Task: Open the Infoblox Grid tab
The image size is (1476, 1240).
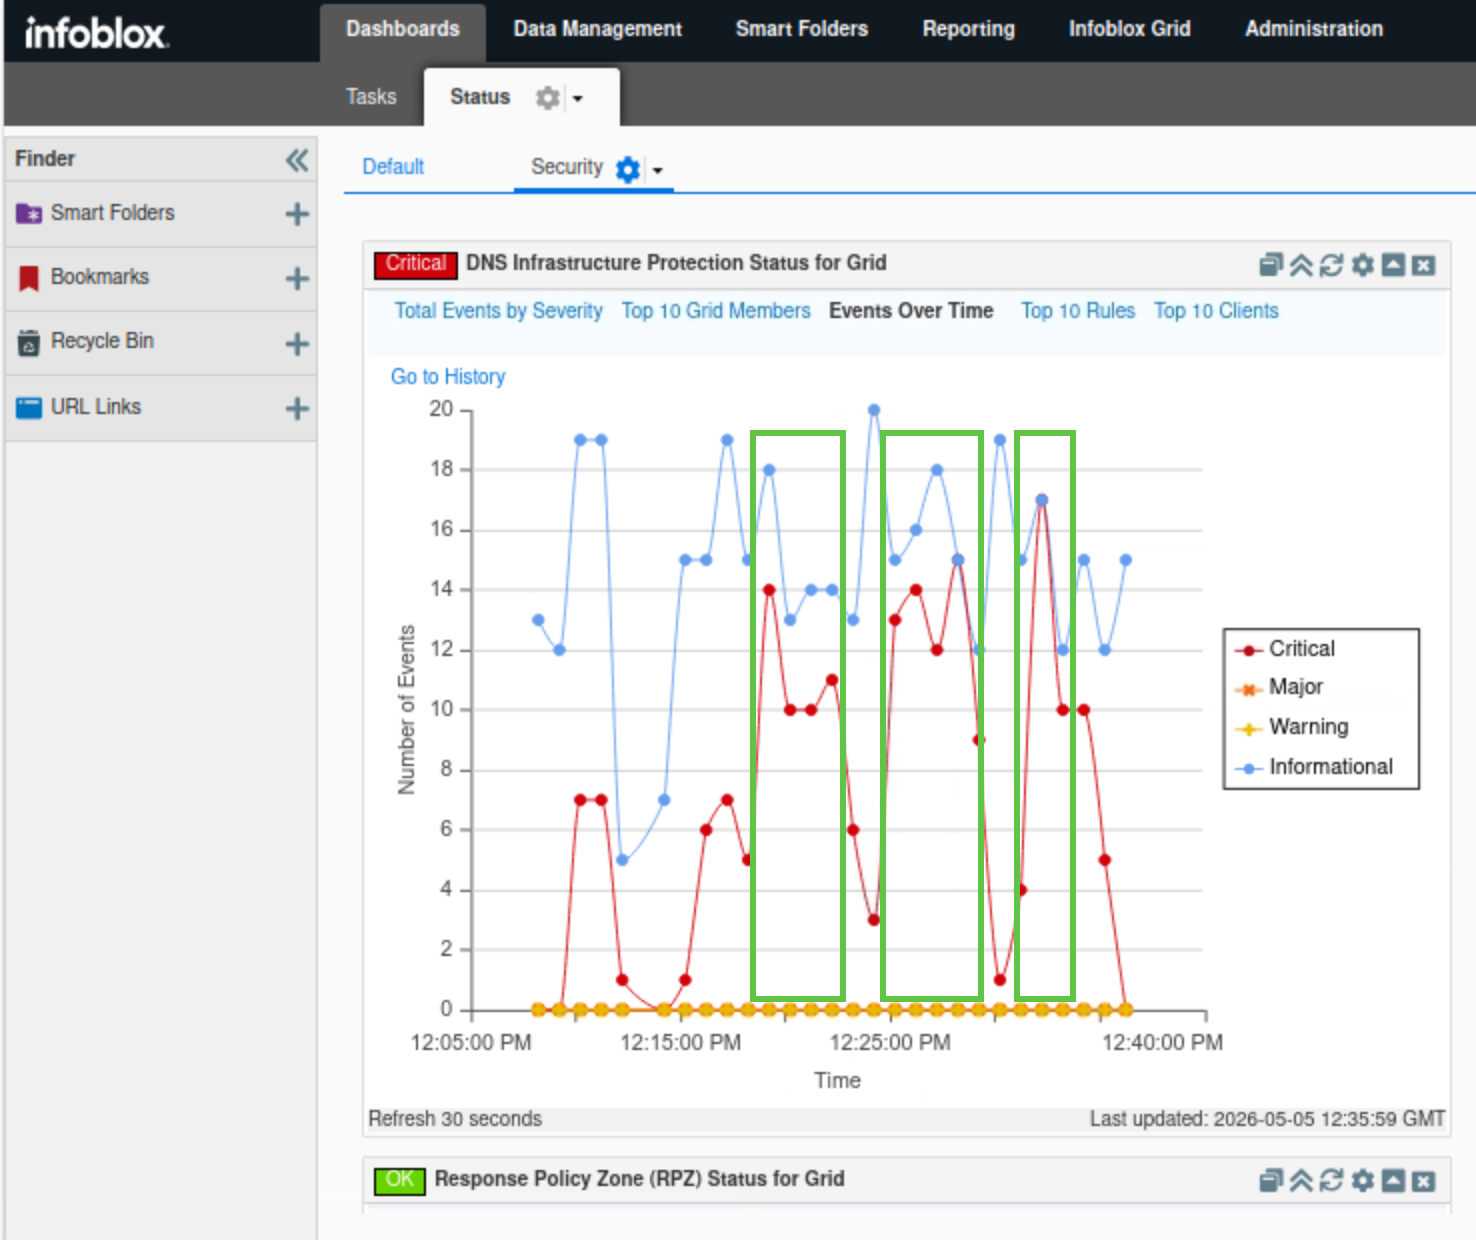Action: pyautogui.click(x=1130, y=29)
